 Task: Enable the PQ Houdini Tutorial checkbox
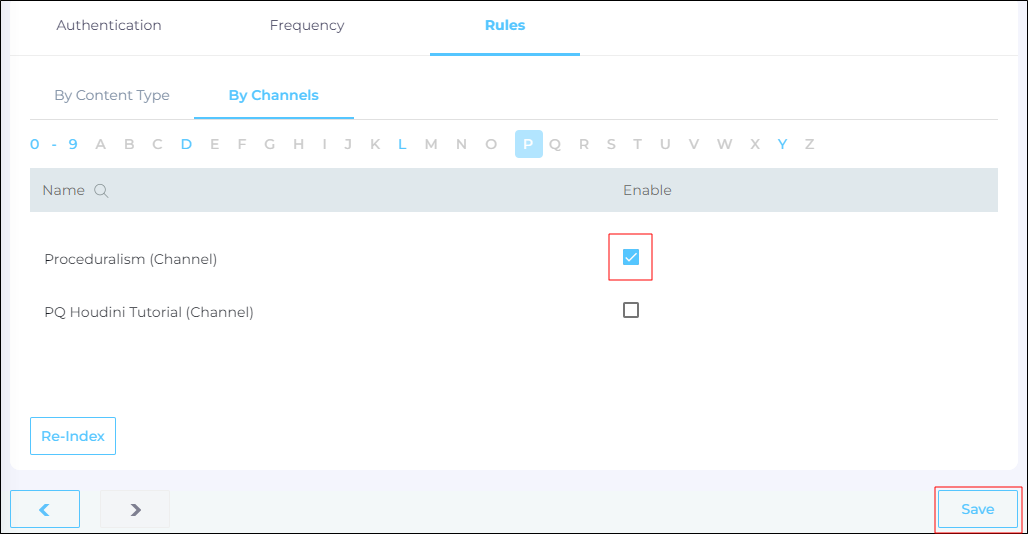(x=631, y=310)
